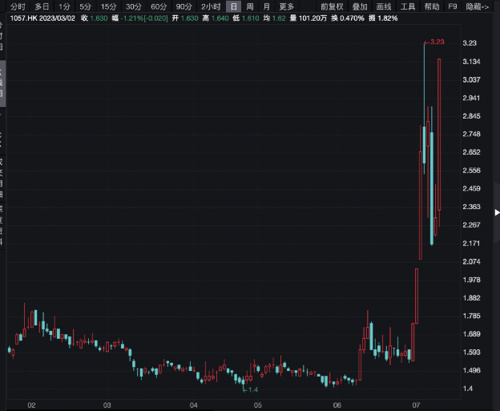The height and width of the screenshot is (411, 500).
Task: Expand the side panel with the right arrow
Action: click(497, 212)
